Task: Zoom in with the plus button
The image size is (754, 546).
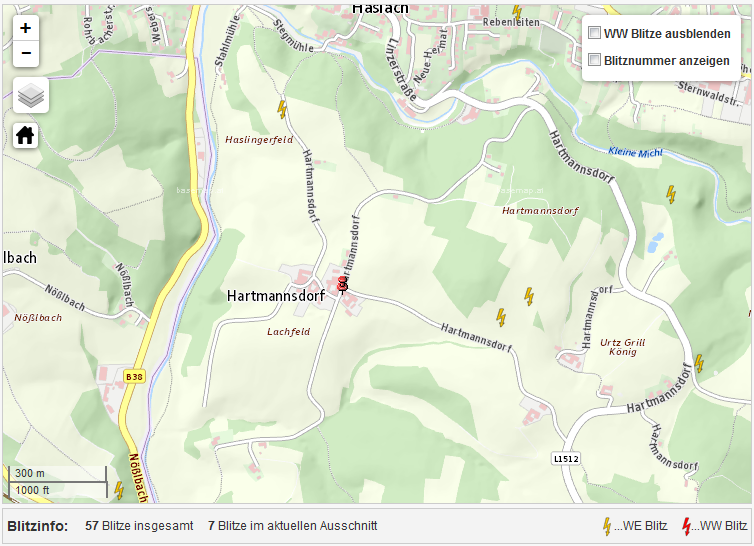Action: (26, 29)
